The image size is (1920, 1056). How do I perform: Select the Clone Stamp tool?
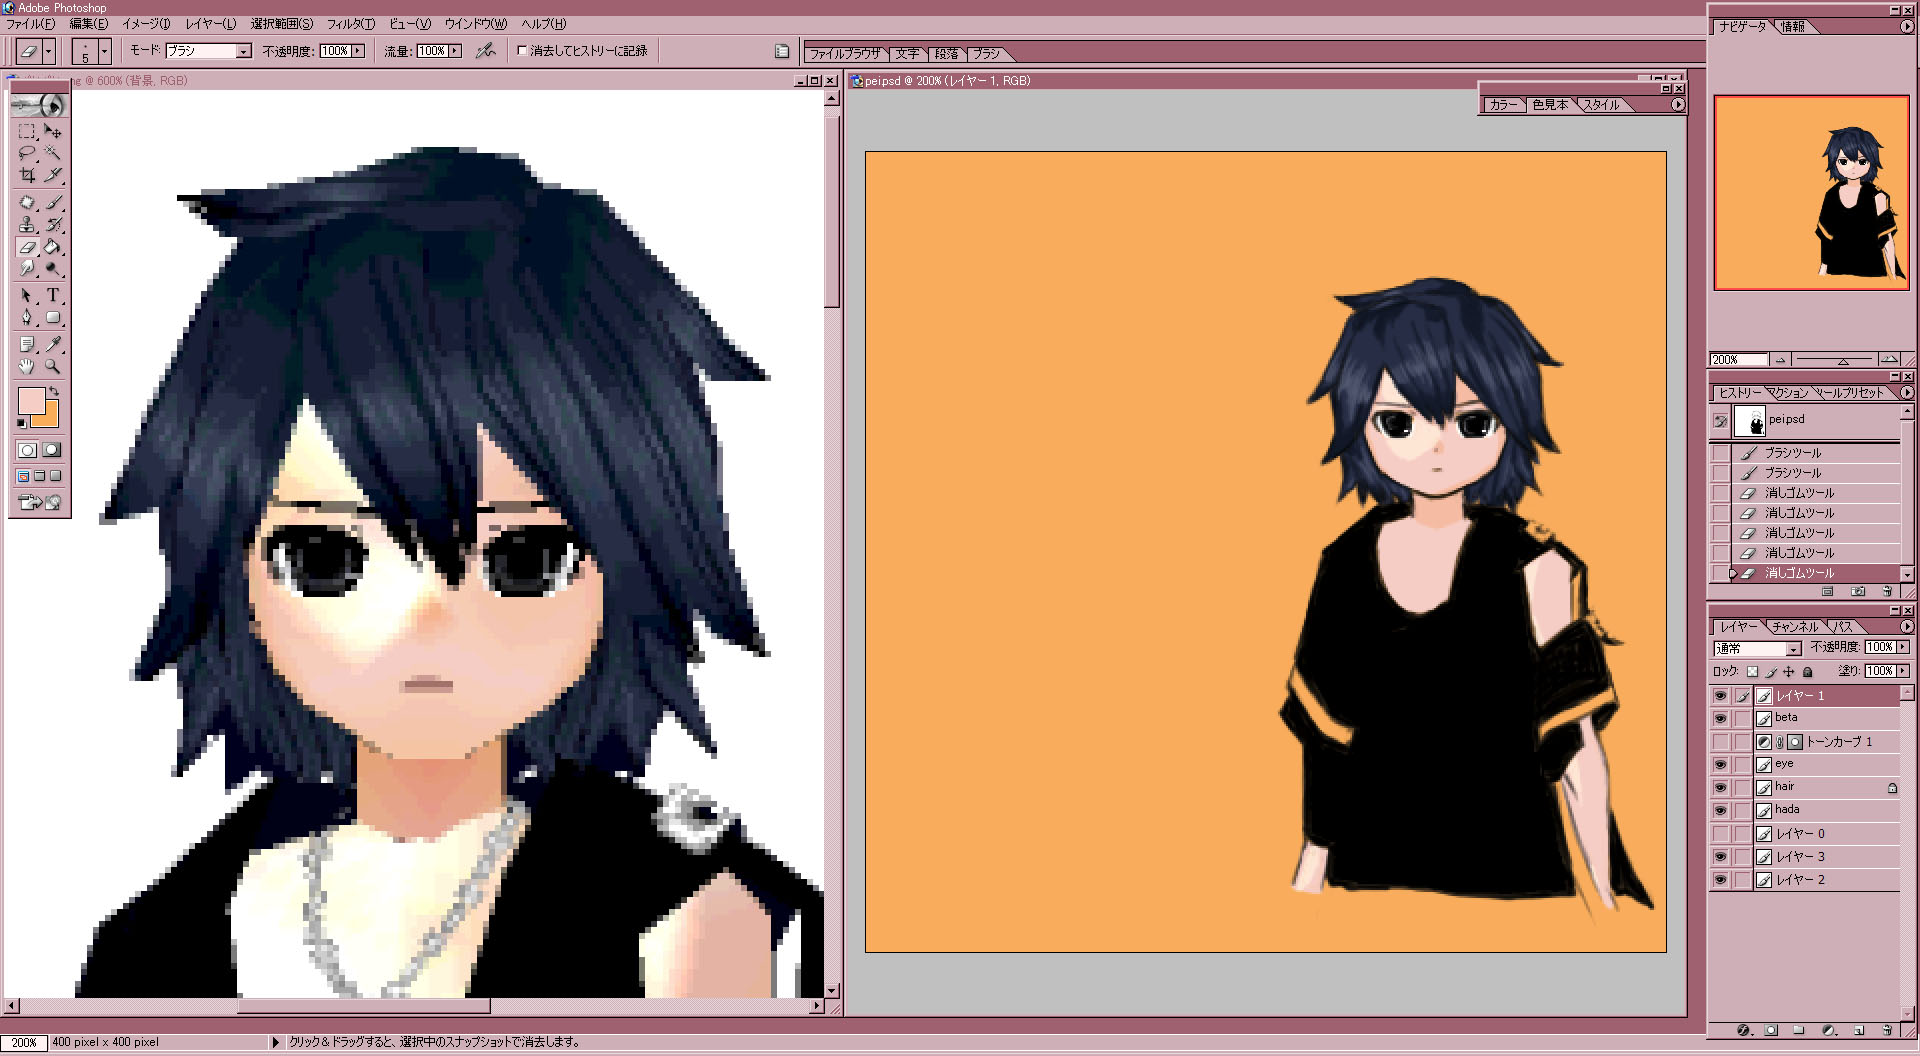click(x=27, y=224)
